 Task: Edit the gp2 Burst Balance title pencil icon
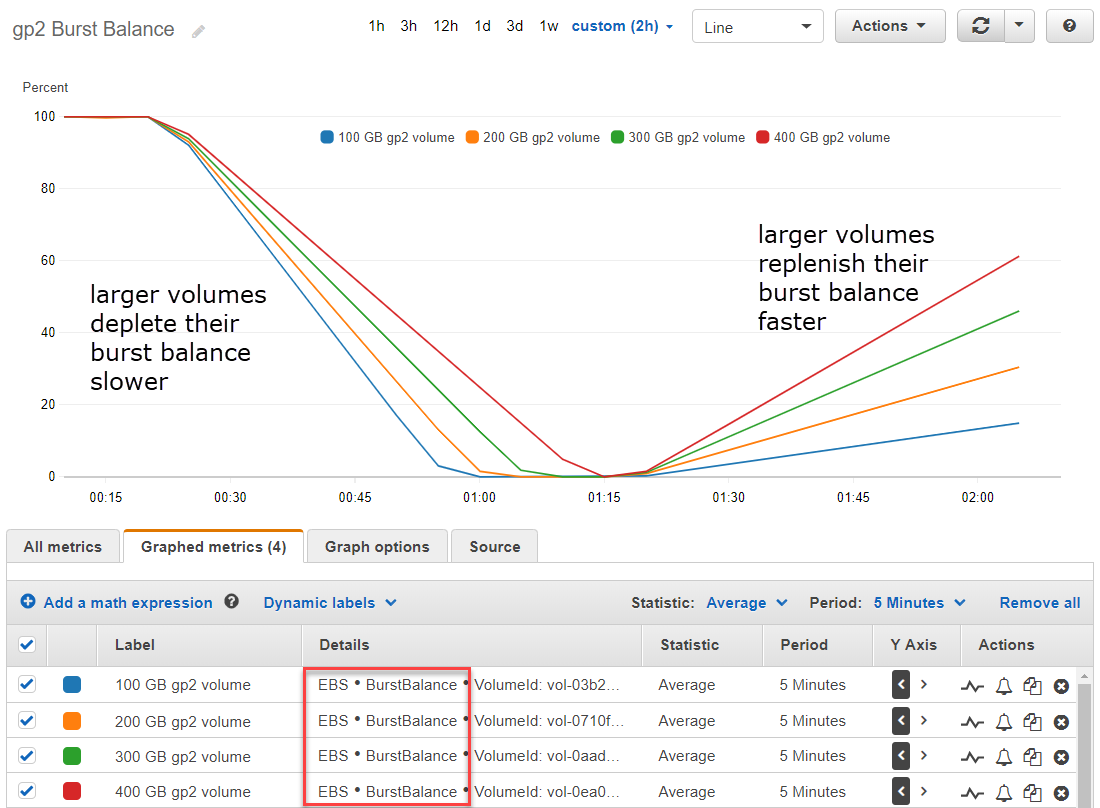pyautogui.click(x=199, y=31)
